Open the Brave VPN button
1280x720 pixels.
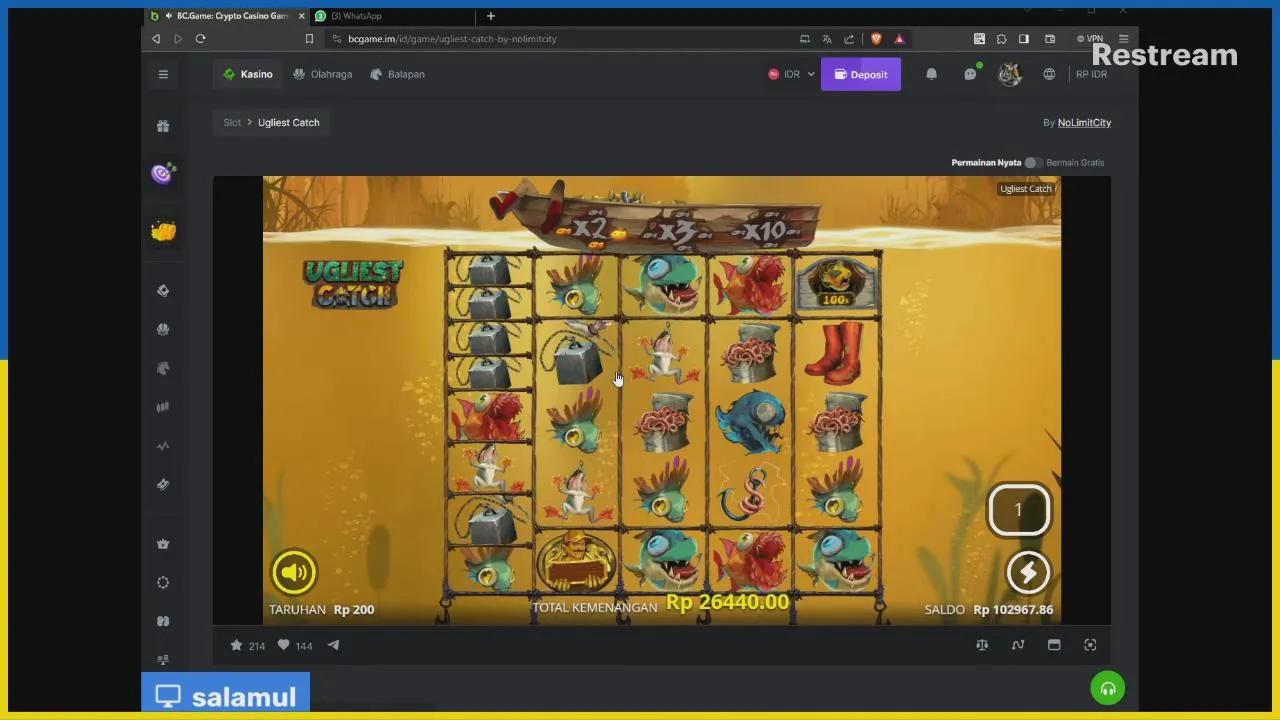[1090, 39]
